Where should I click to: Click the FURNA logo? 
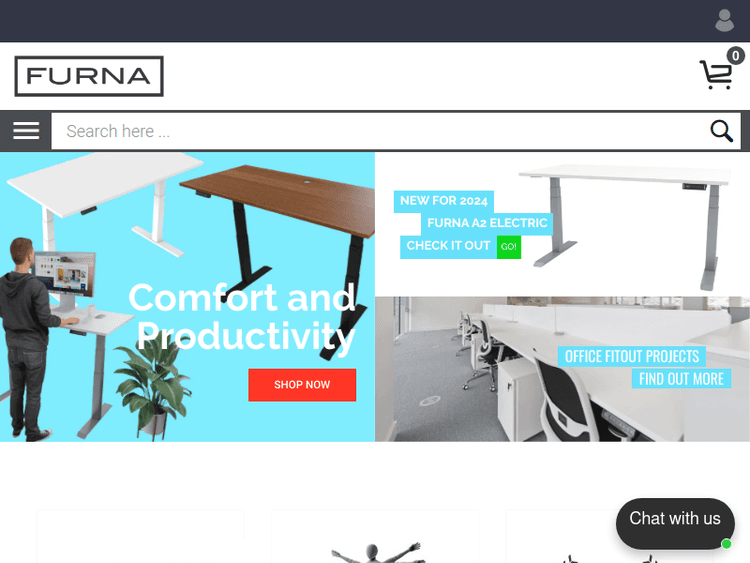(x=89, y=76)
